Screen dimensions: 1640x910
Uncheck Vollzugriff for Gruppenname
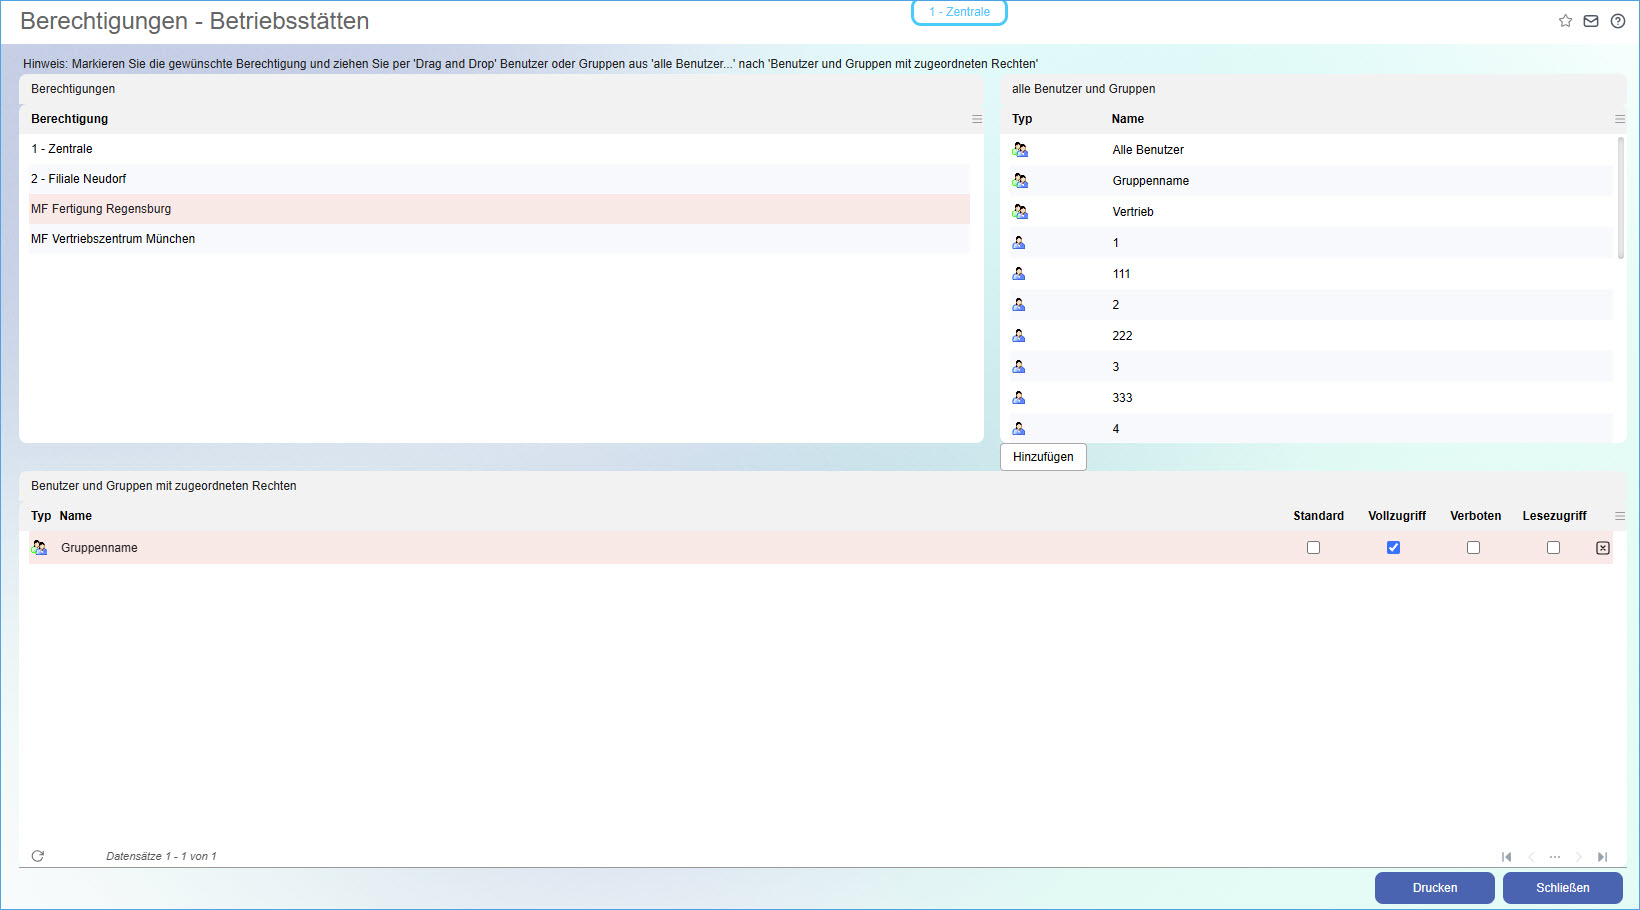tap(1393, 548)
